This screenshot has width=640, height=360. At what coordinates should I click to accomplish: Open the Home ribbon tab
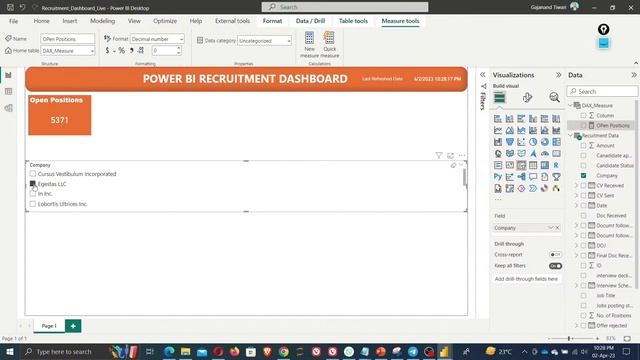41,21
